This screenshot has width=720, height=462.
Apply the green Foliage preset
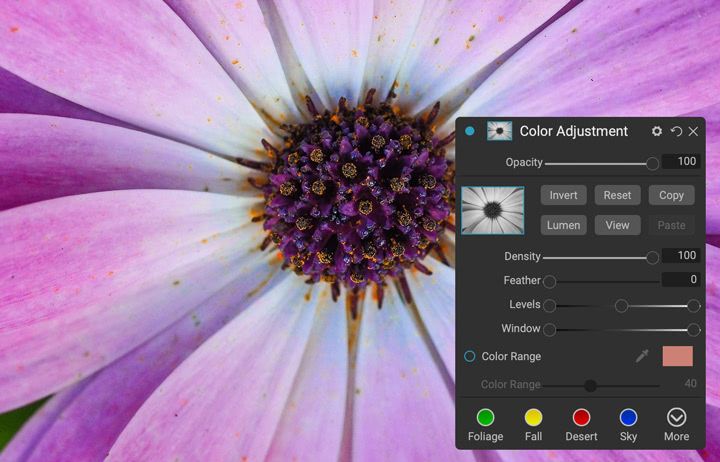[485, 418]
